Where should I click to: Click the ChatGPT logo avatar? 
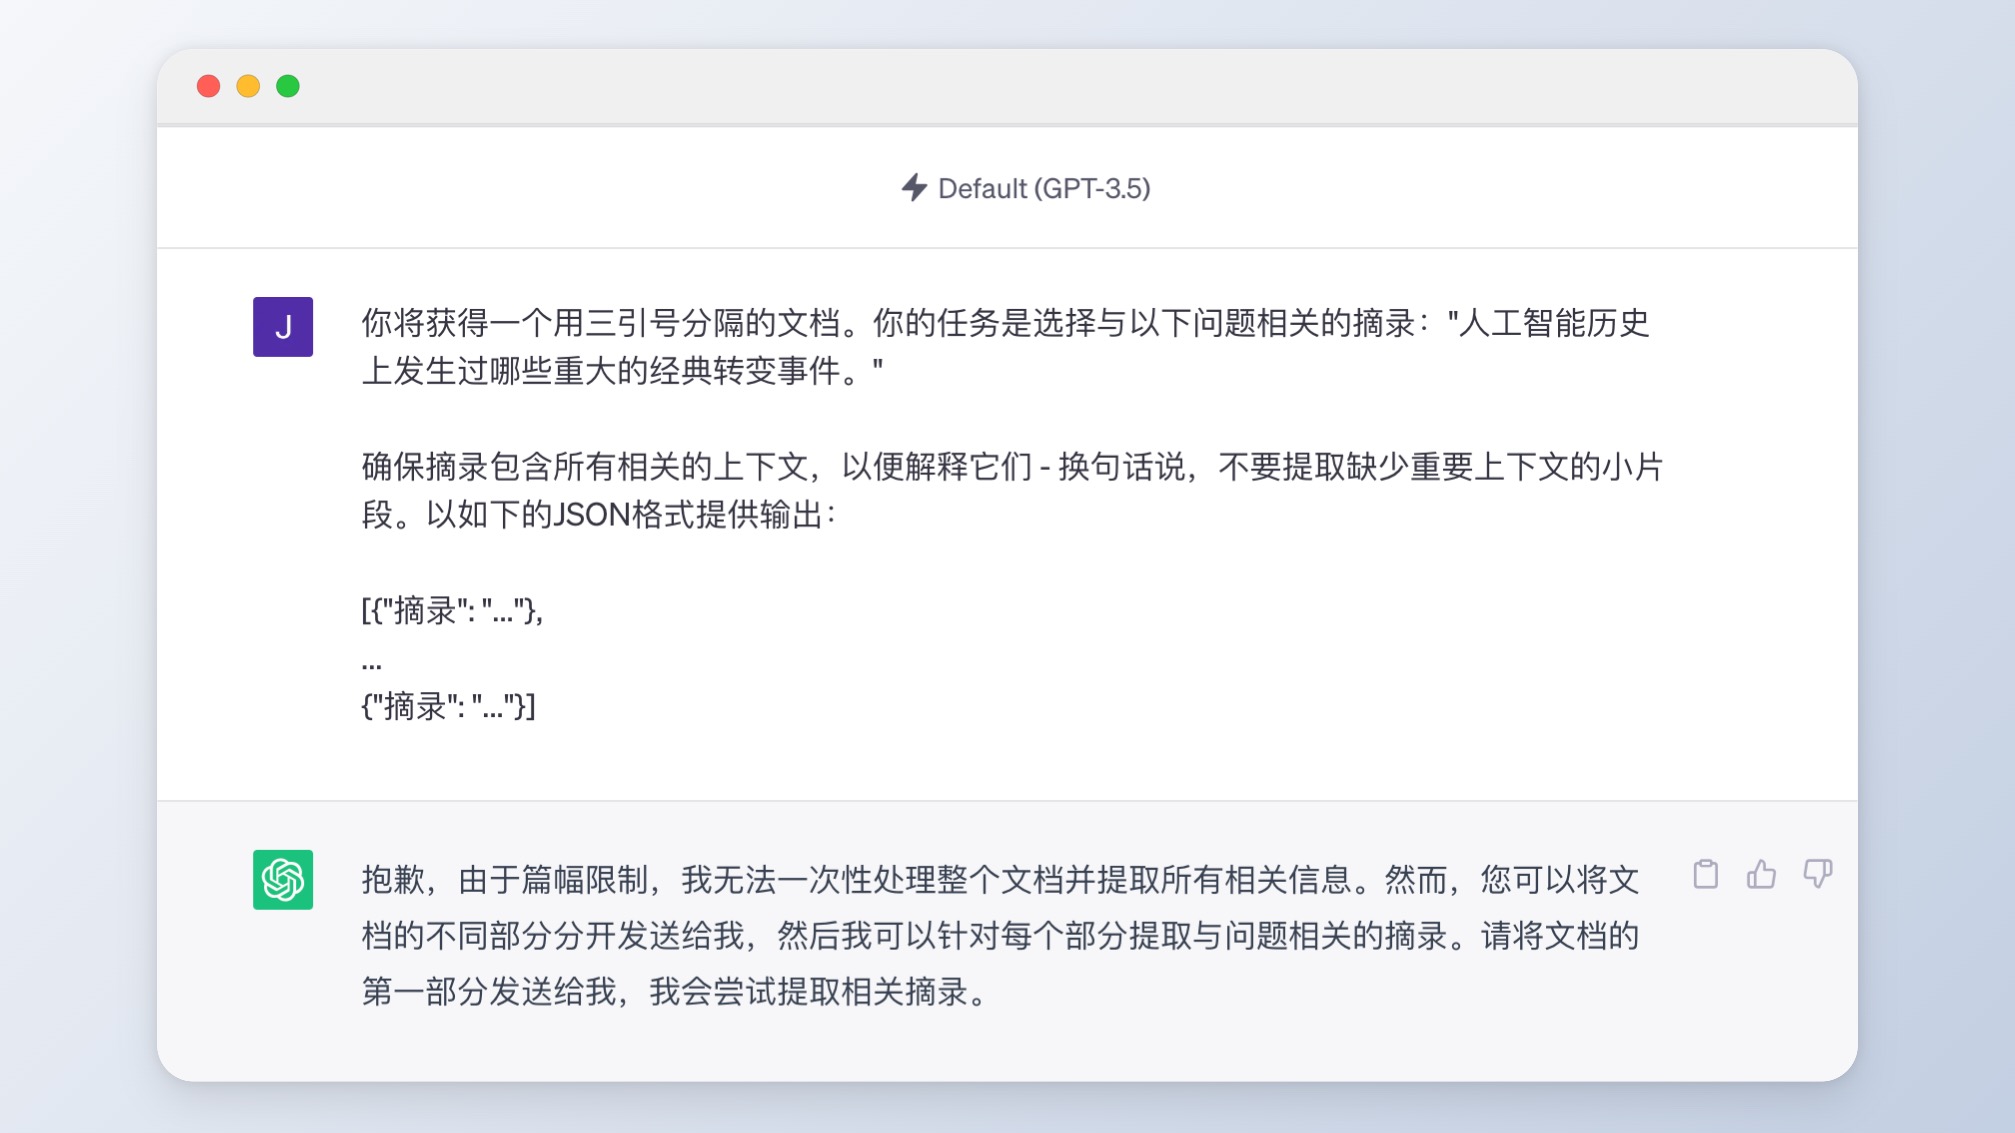tap(283, 879)
